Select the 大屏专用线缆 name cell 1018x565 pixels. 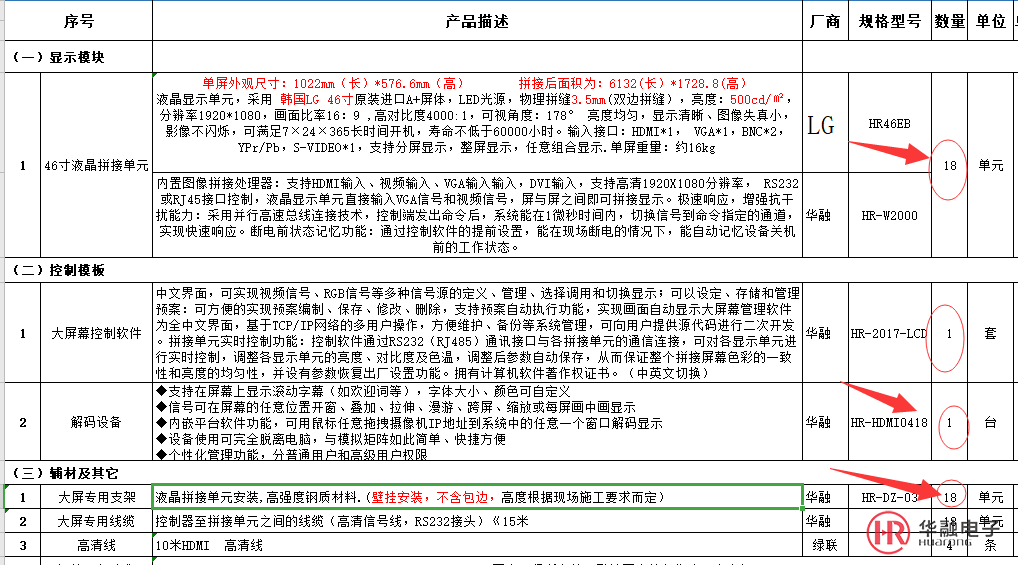click(97, 521)
